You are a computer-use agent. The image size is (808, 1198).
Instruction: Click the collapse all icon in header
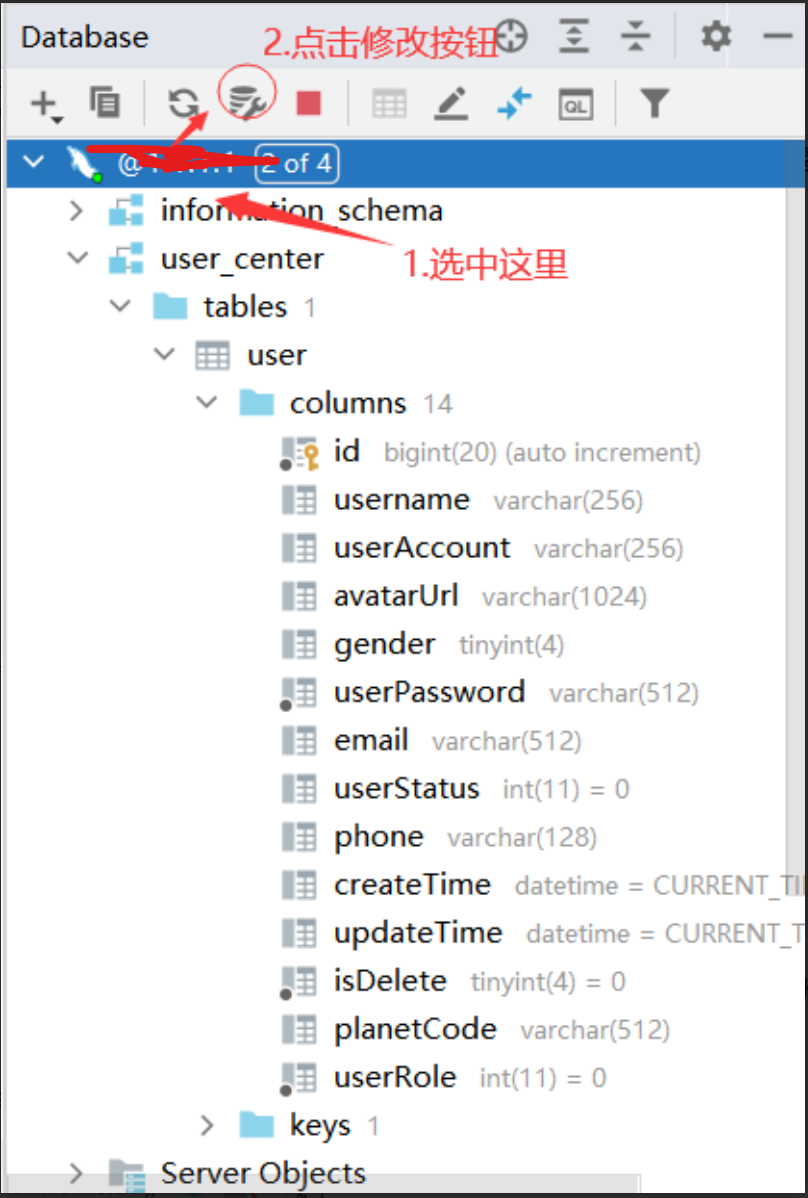click(x=635, y=37)
